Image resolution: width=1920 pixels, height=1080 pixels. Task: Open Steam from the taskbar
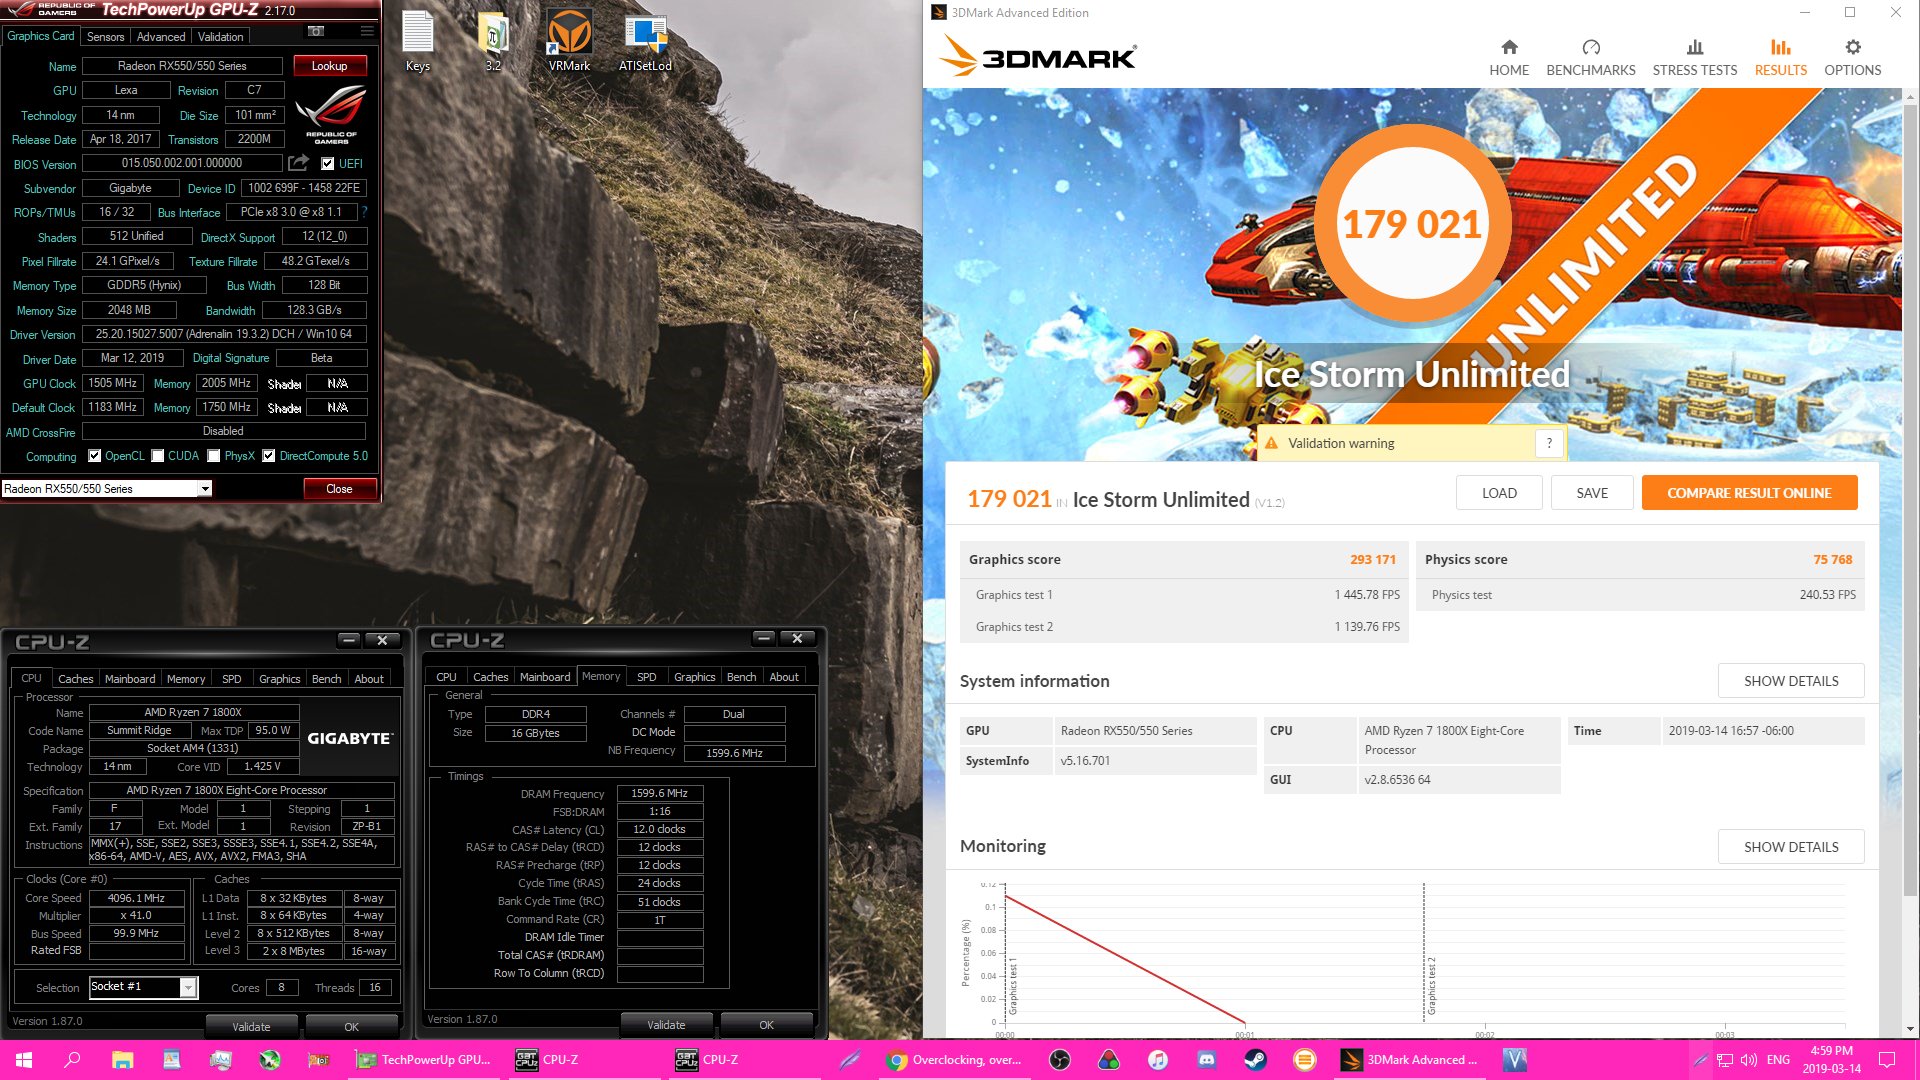click(1256, 1060)
